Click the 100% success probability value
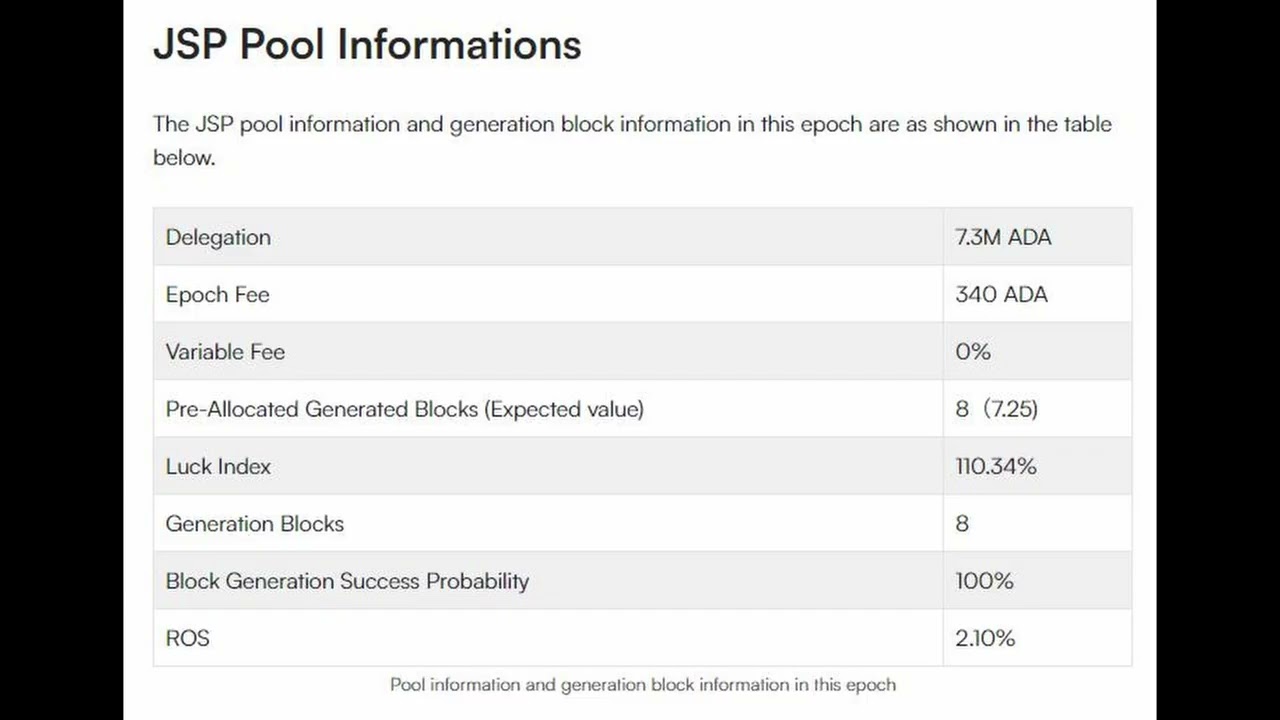The height and width of the screenshot is (720, 1280). (x=984, y=581)
